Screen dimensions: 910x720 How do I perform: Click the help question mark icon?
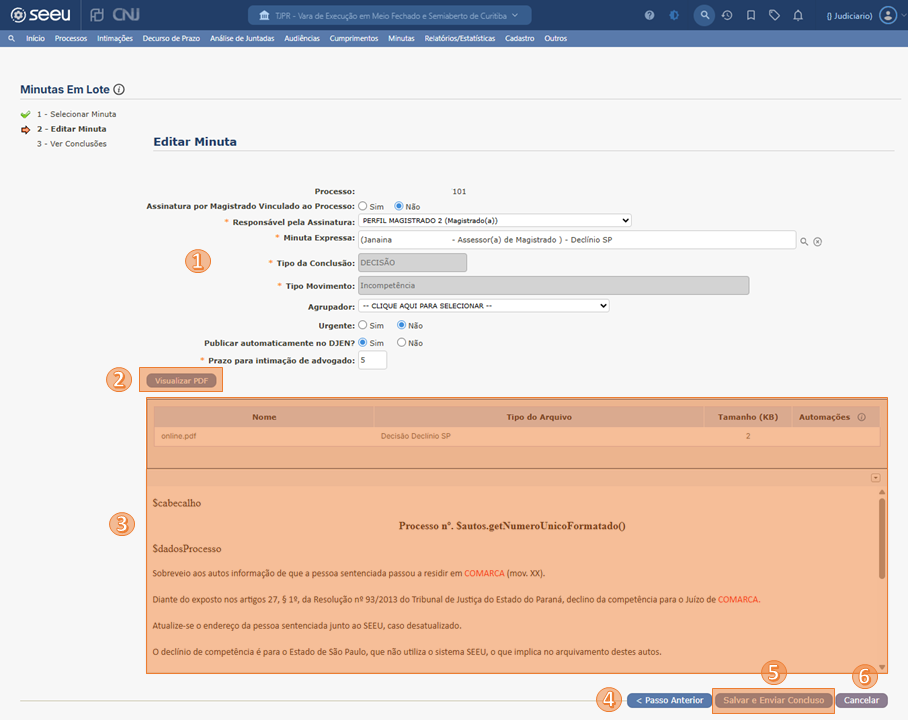pos(650,16)
